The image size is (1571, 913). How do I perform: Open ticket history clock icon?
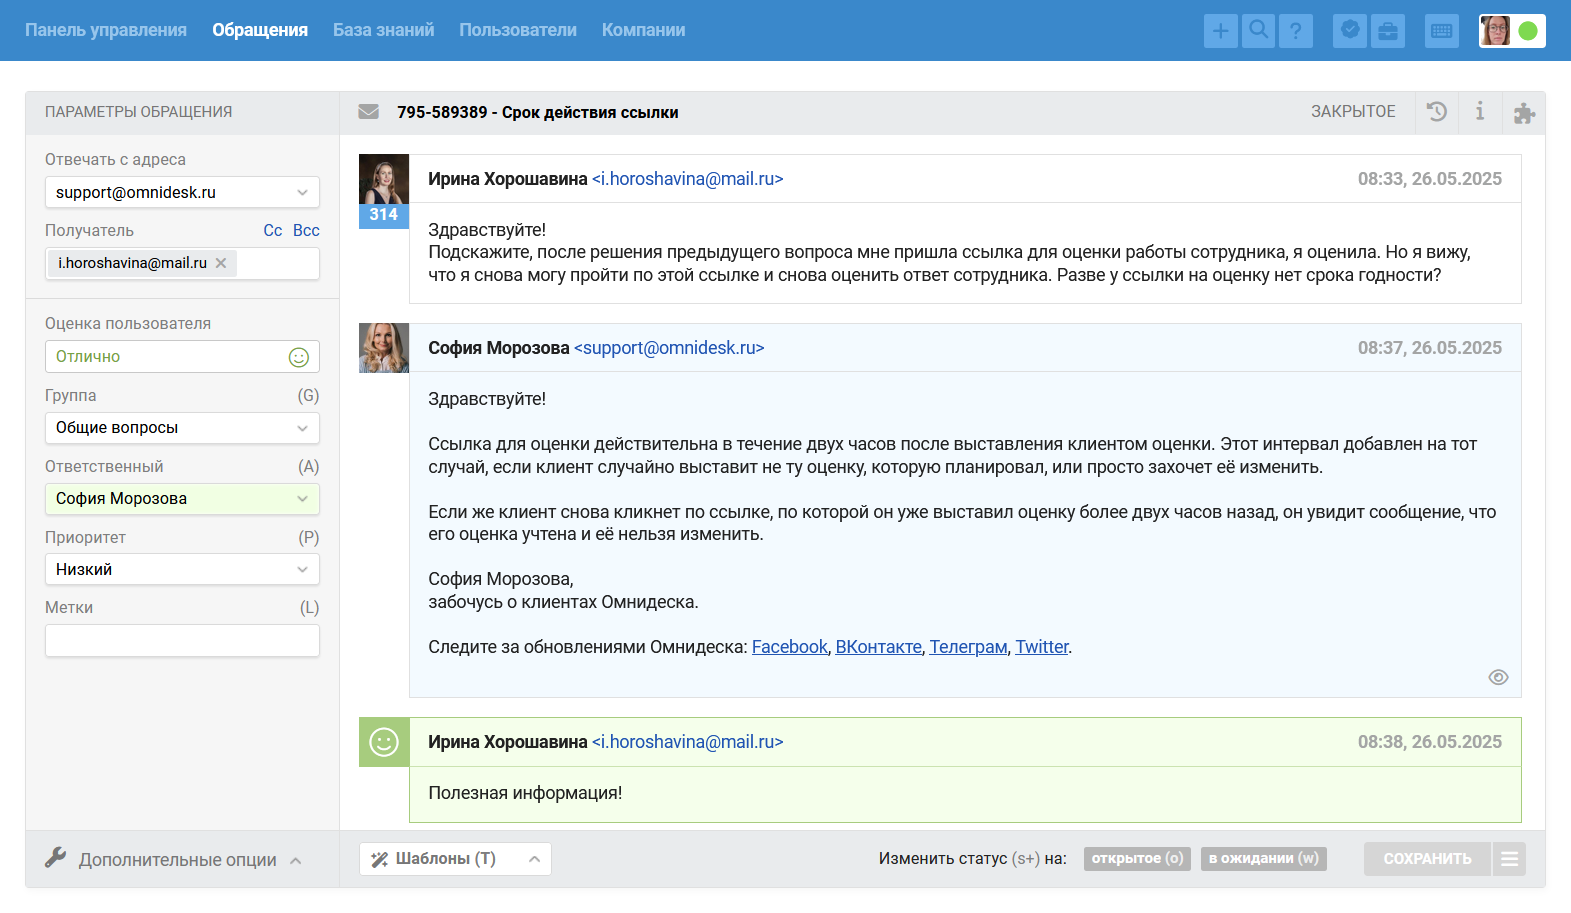tap(1437, 112)
